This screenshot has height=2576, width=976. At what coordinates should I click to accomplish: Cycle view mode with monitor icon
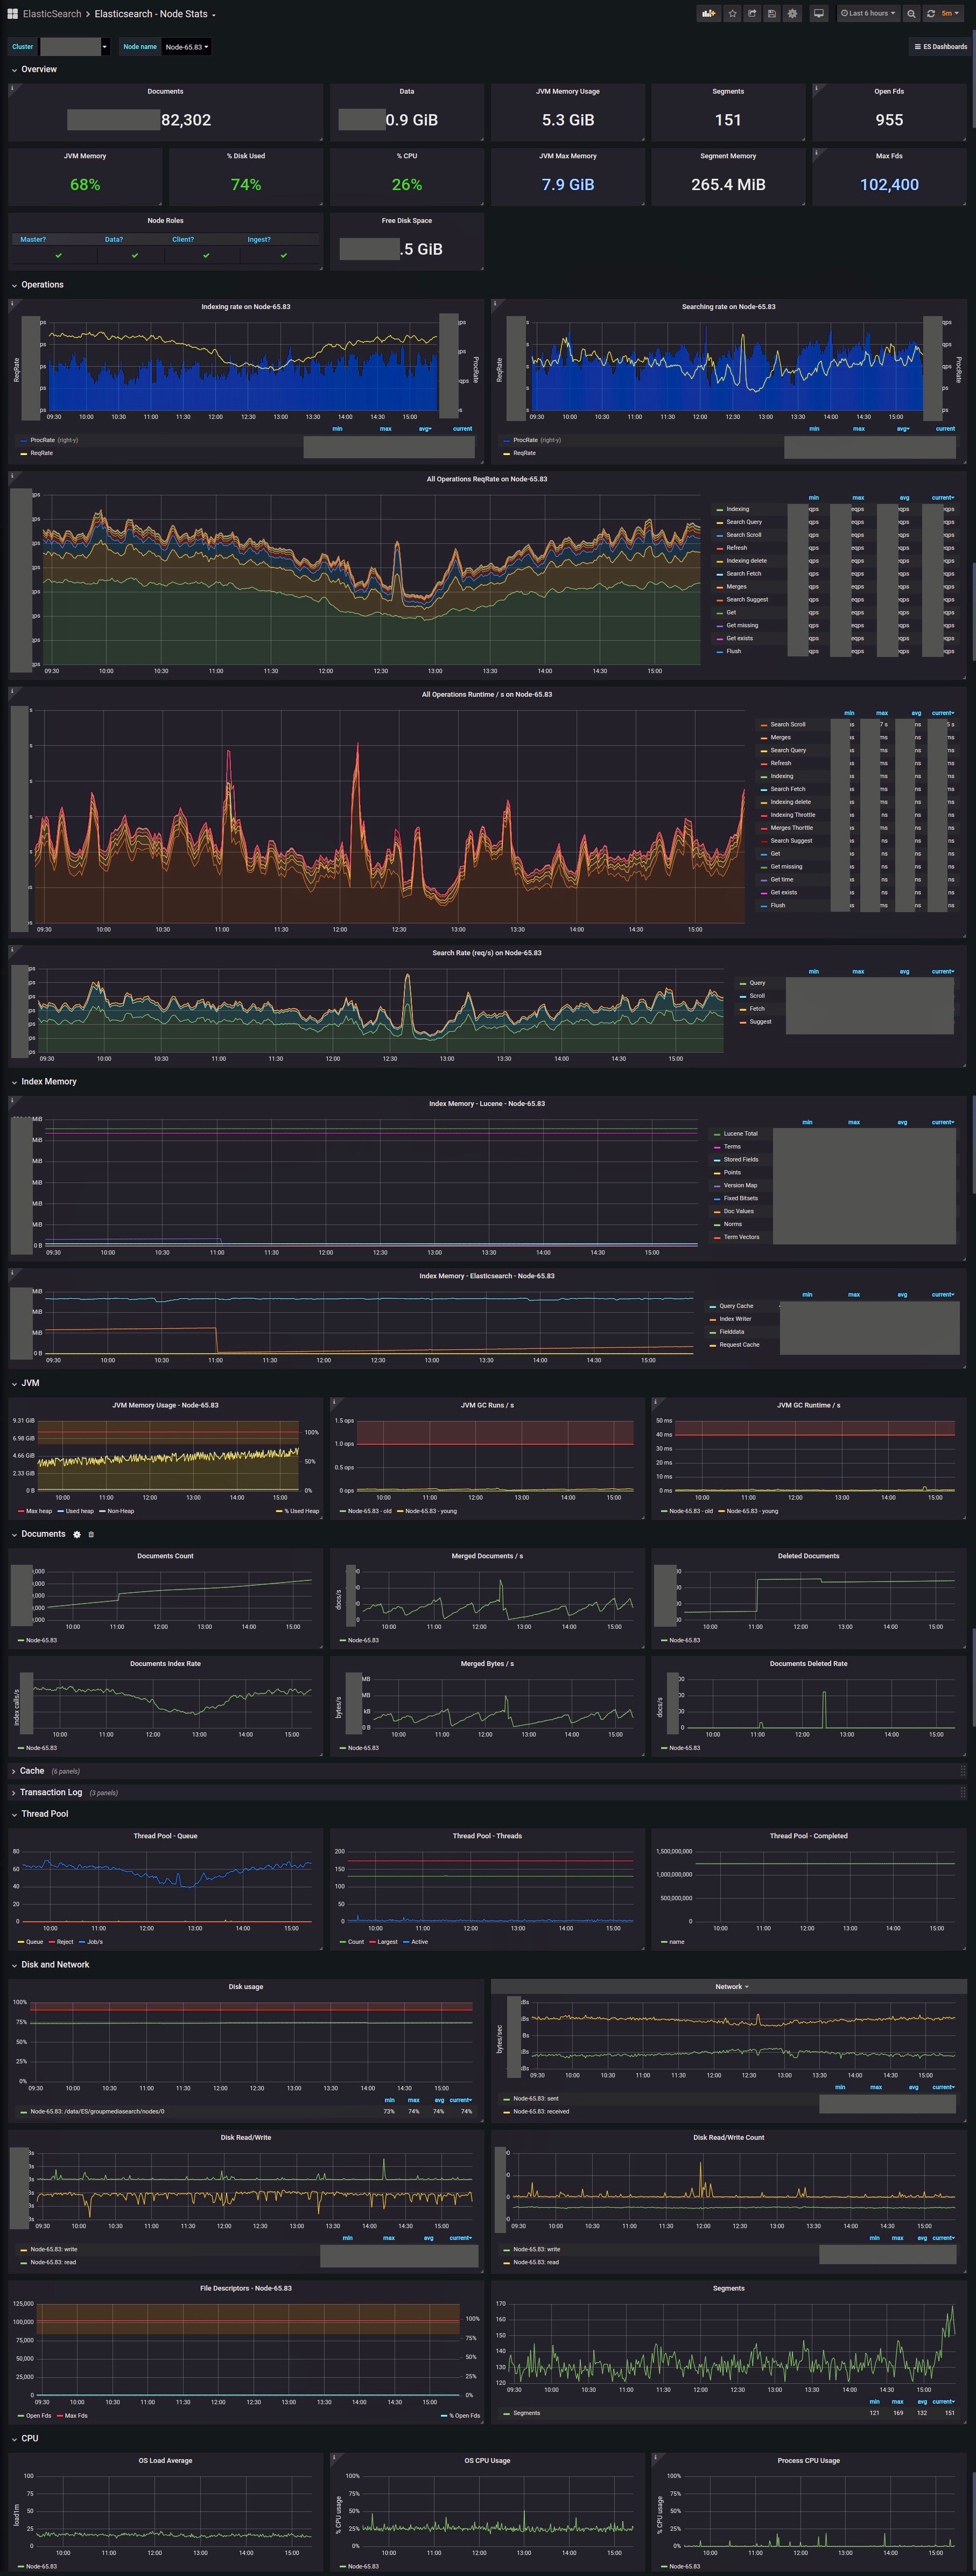(819, 14)
